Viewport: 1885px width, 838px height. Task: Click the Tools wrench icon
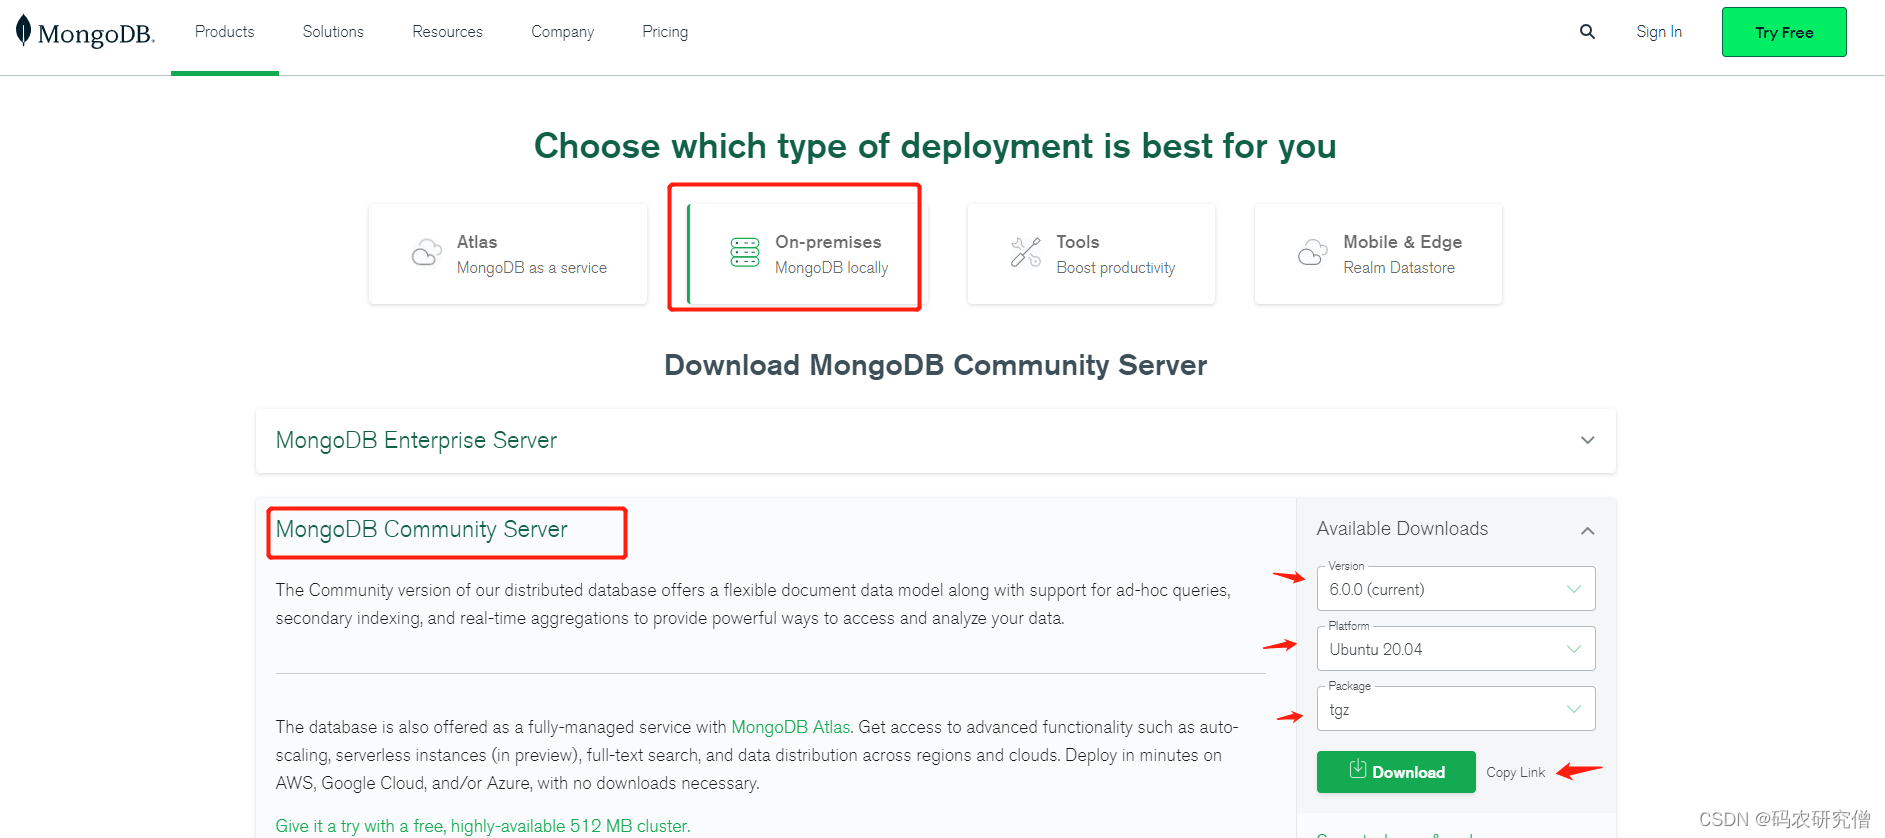(1025, 253)
